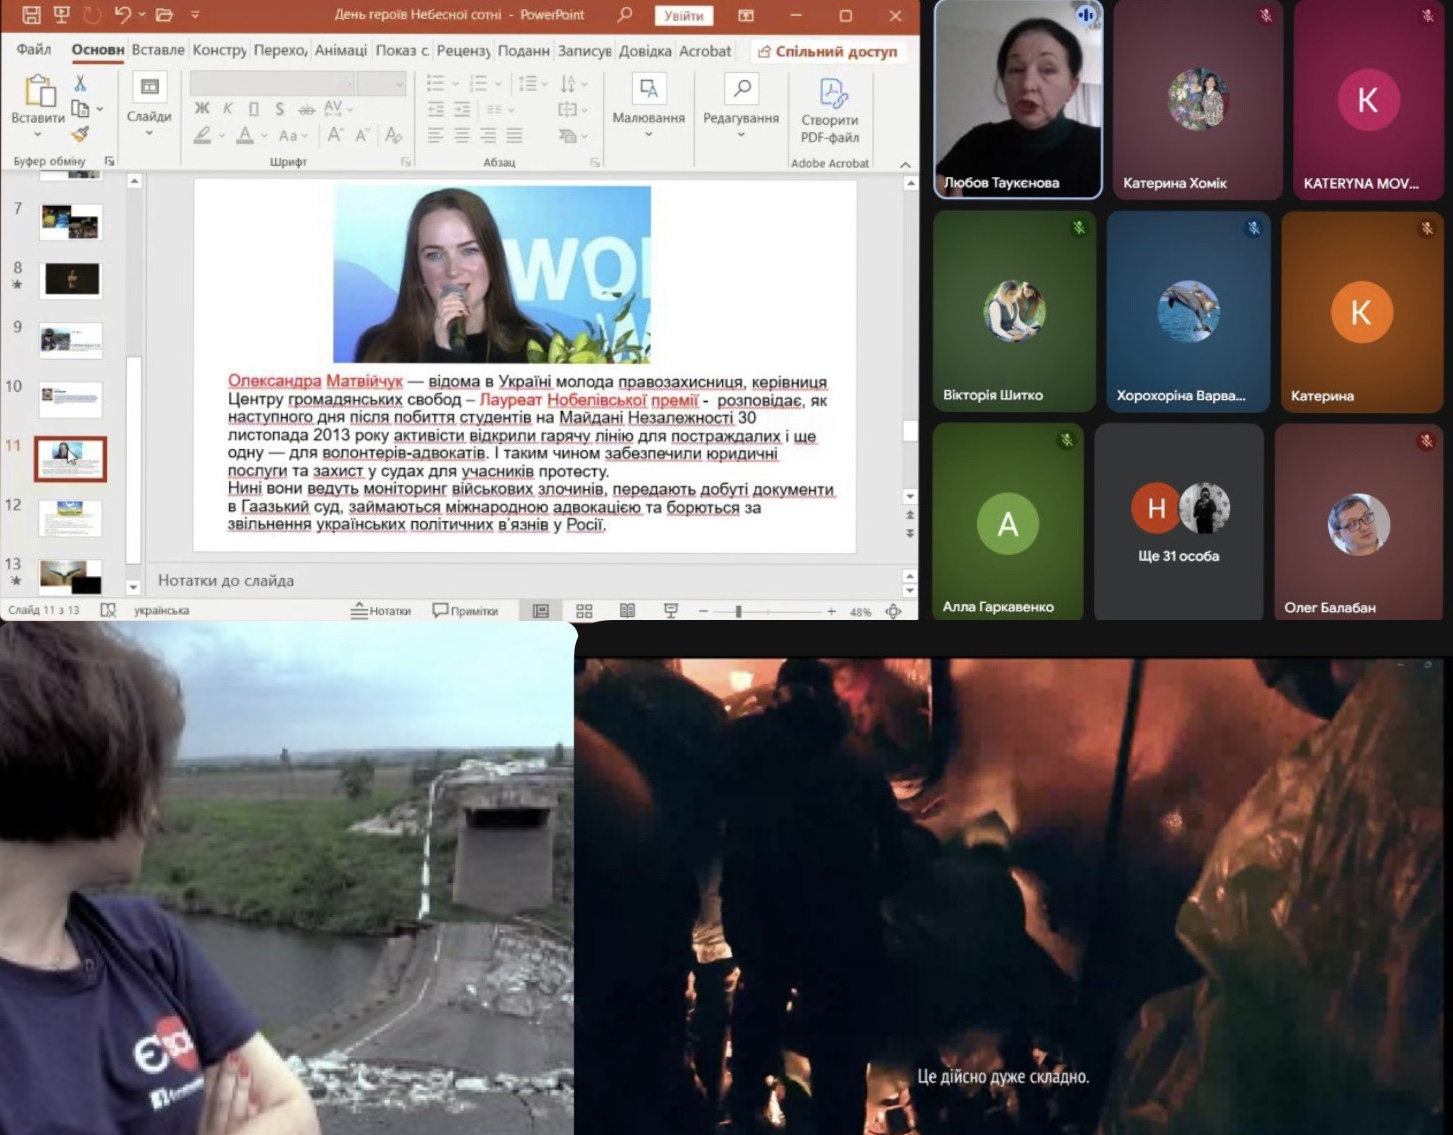Screen dimensions: 1453x1135
Task: Expand the Вставити paste dropdown
Action: [x=38, y=134]
